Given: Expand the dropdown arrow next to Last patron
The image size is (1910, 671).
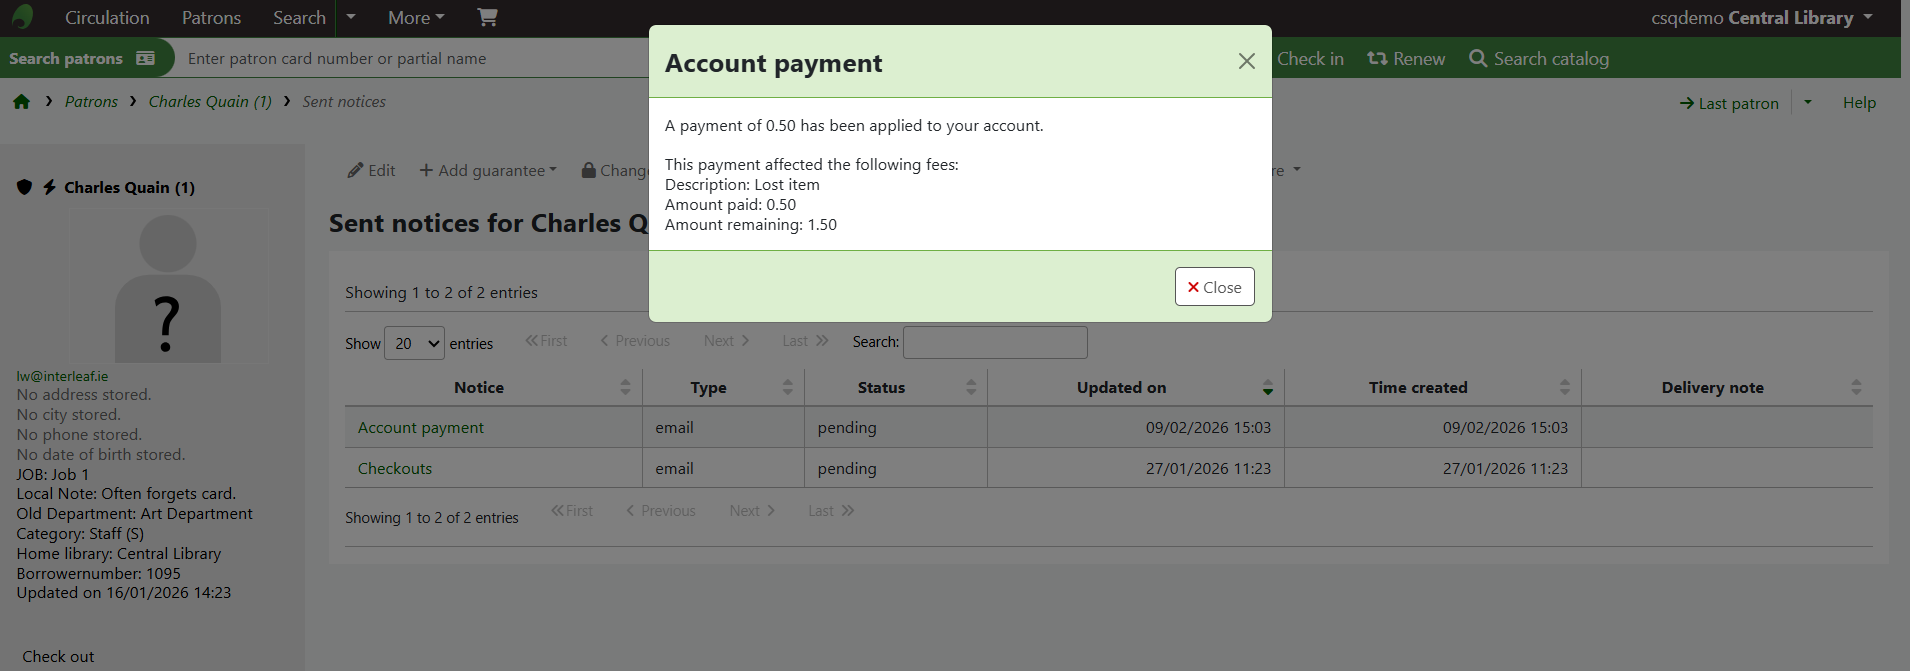Looking at the screenshot, I should (x=1808, y=102).
